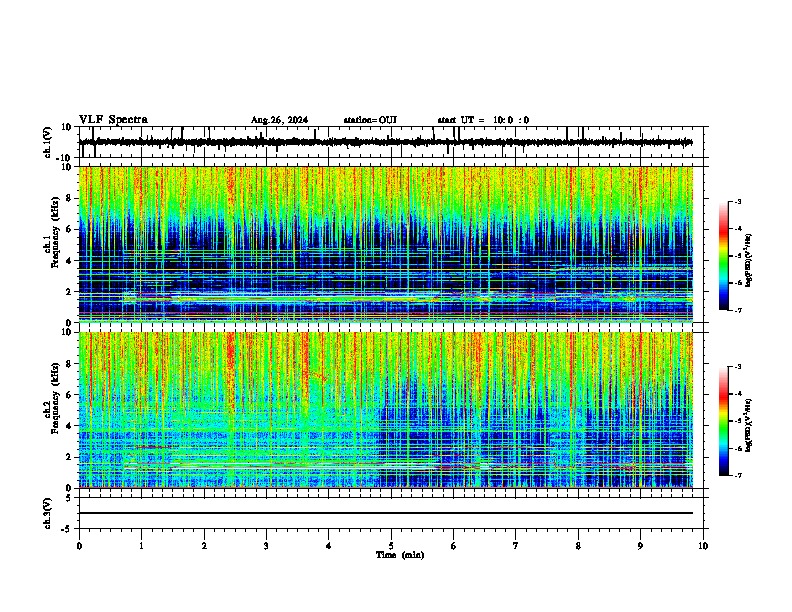Click the ch.1 spectrogram 6 kHz tick label
This screenshot has height=612, width=792.
click(x=71, y=229)
